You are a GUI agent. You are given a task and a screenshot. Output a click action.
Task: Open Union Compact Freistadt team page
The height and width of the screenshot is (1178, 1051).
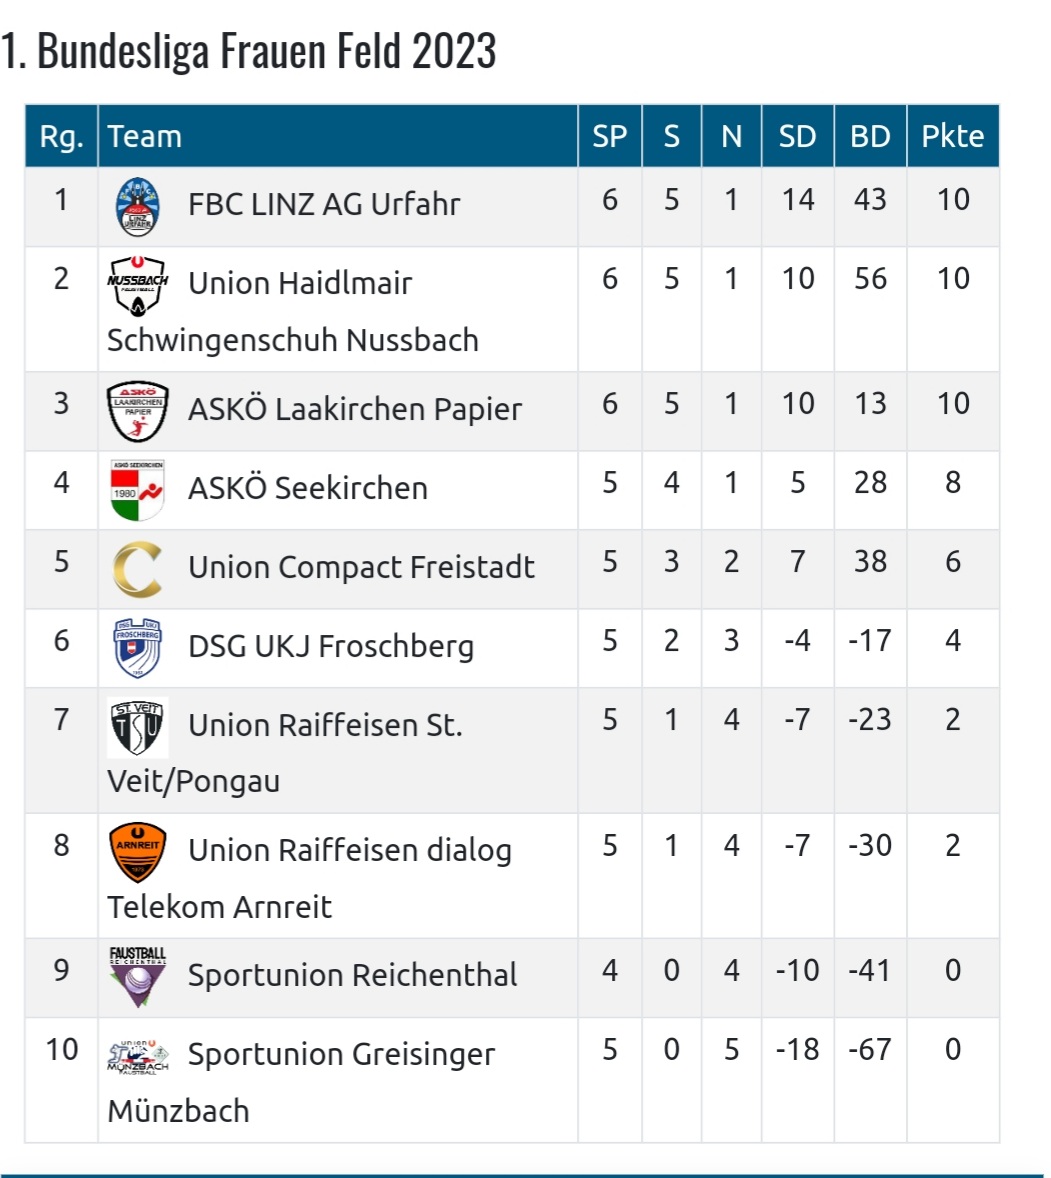[361, 567]
